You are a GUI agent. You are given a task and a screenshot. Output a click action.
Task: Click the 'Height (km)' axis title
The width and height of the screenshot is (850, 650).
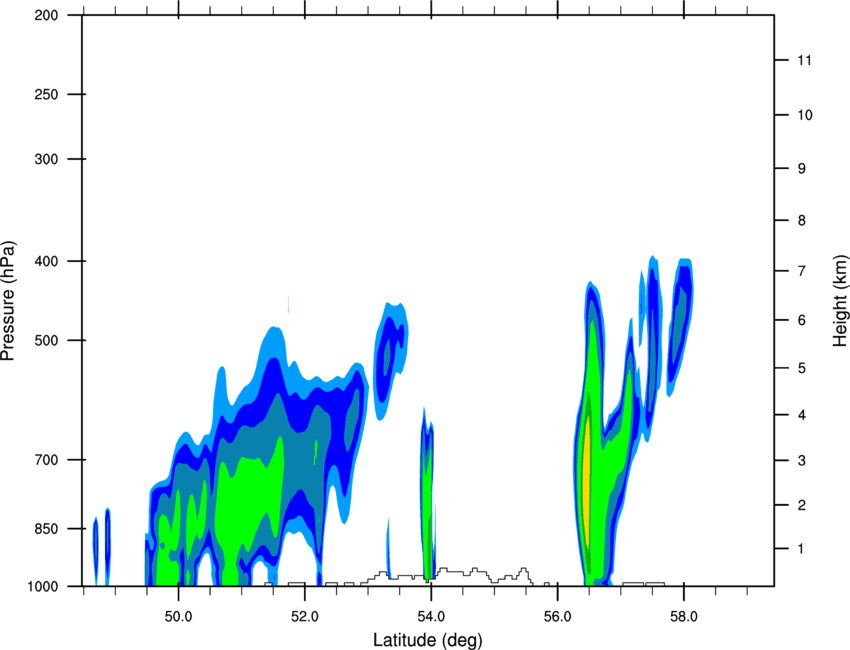pyautogui.click(x=841, y=300)
